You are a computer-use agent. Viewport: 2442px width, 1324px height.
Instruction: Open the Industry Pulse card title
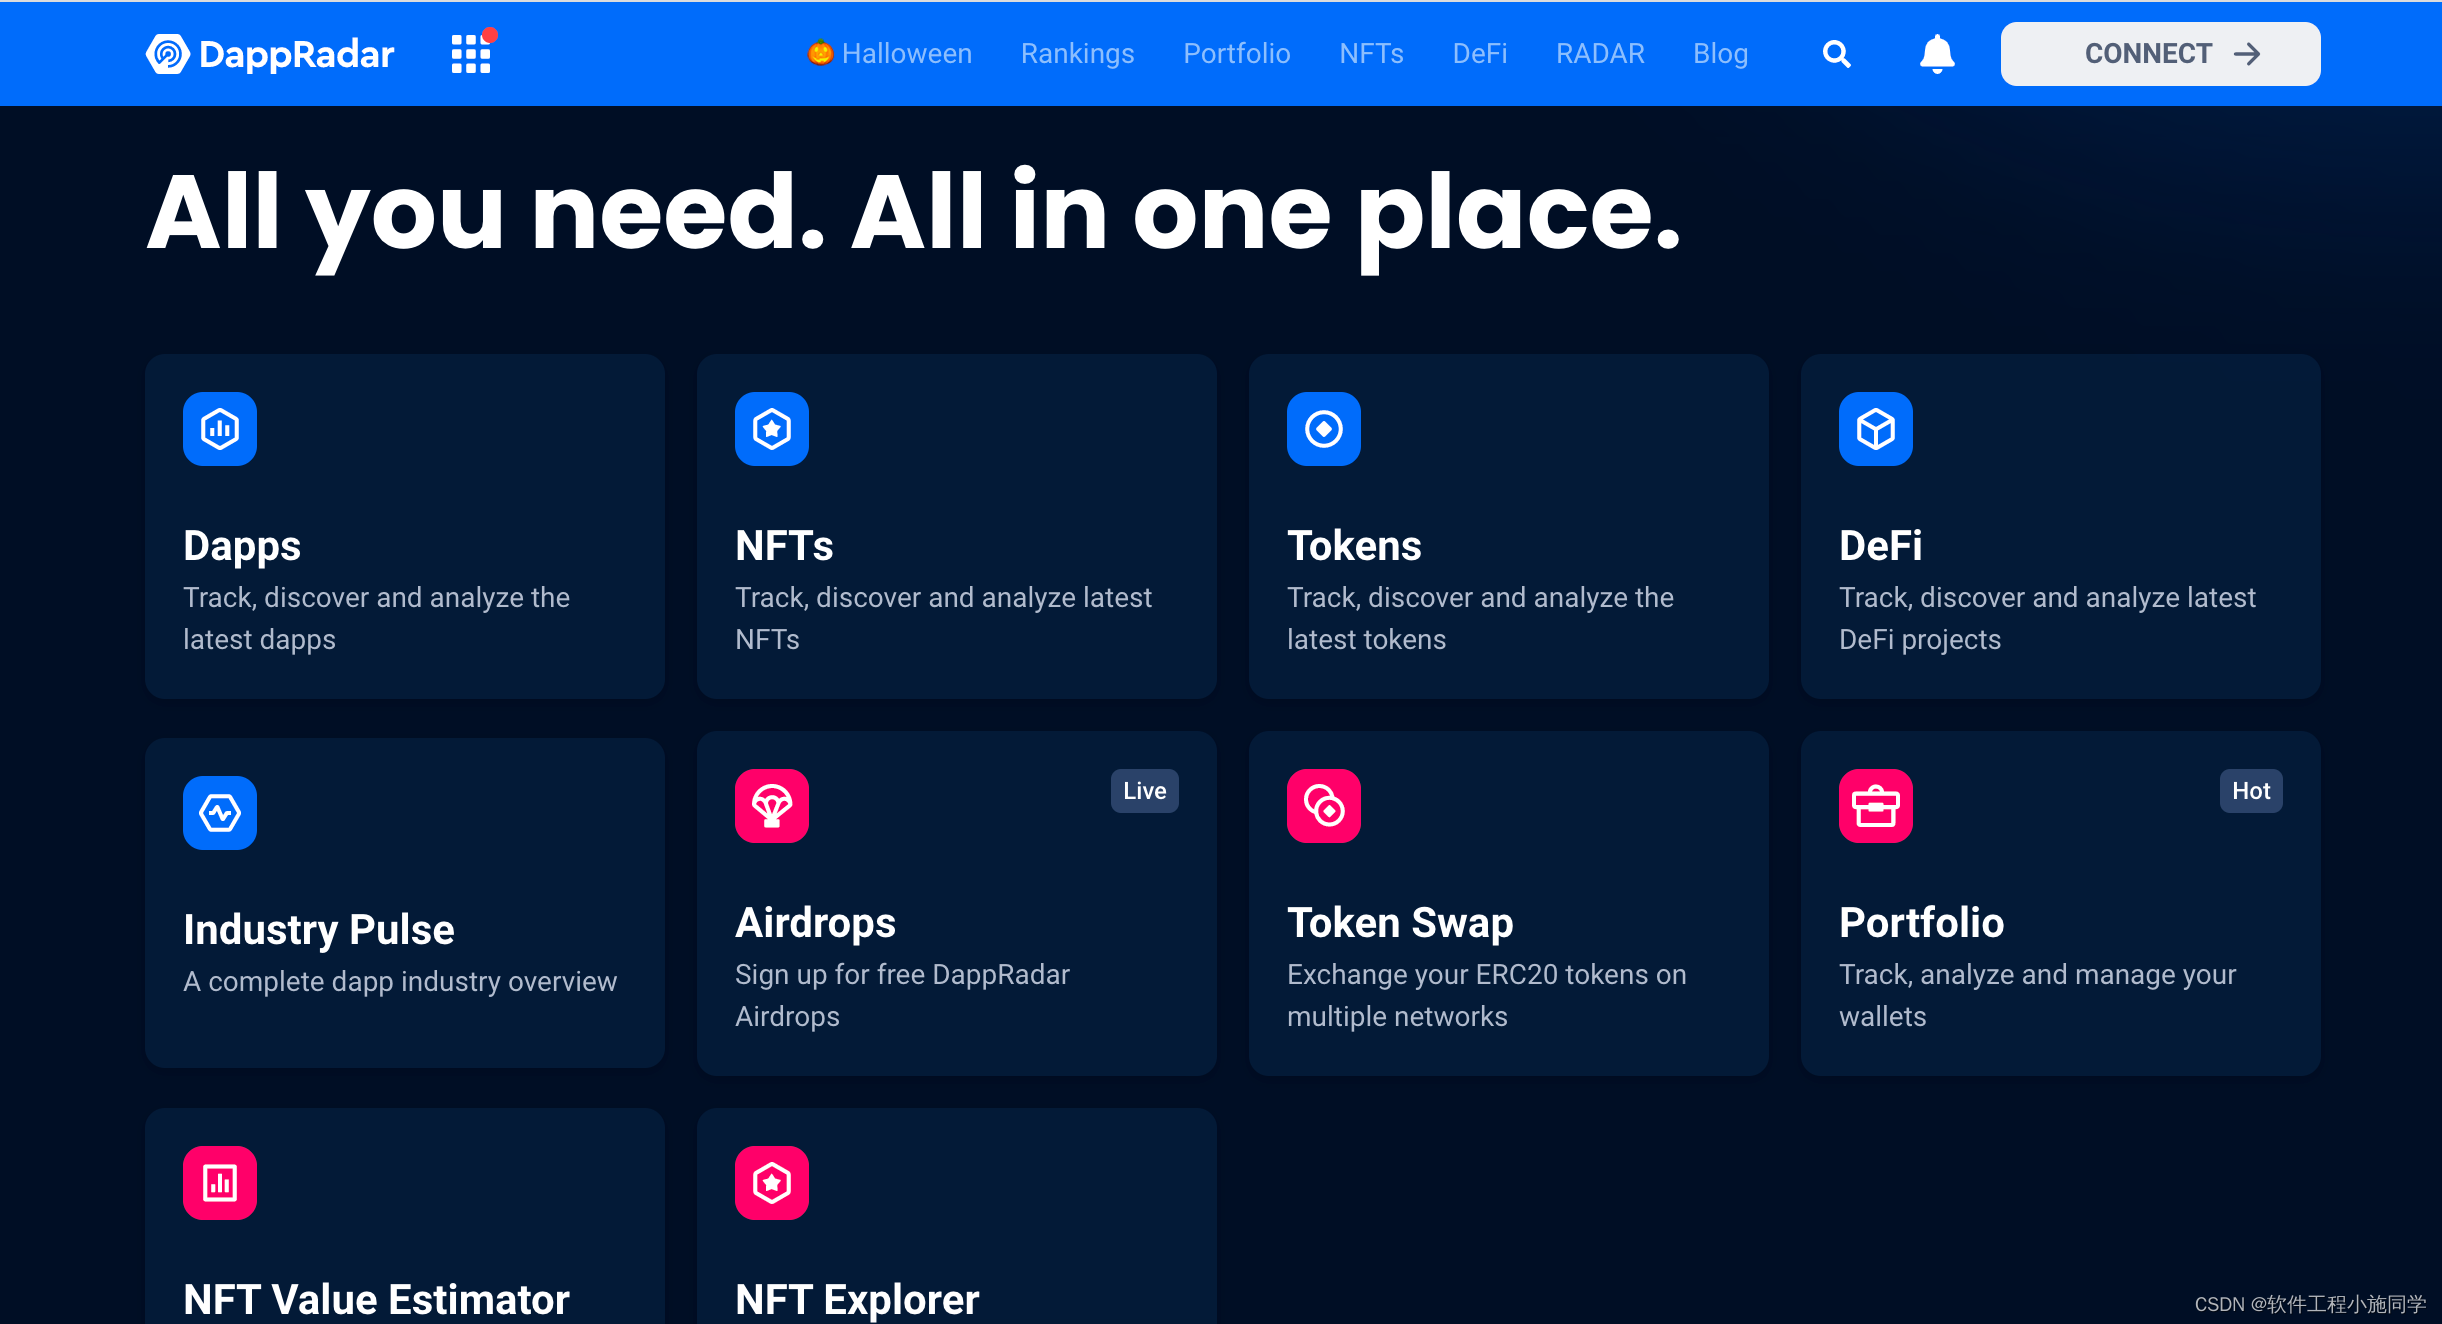pos(319,930)
